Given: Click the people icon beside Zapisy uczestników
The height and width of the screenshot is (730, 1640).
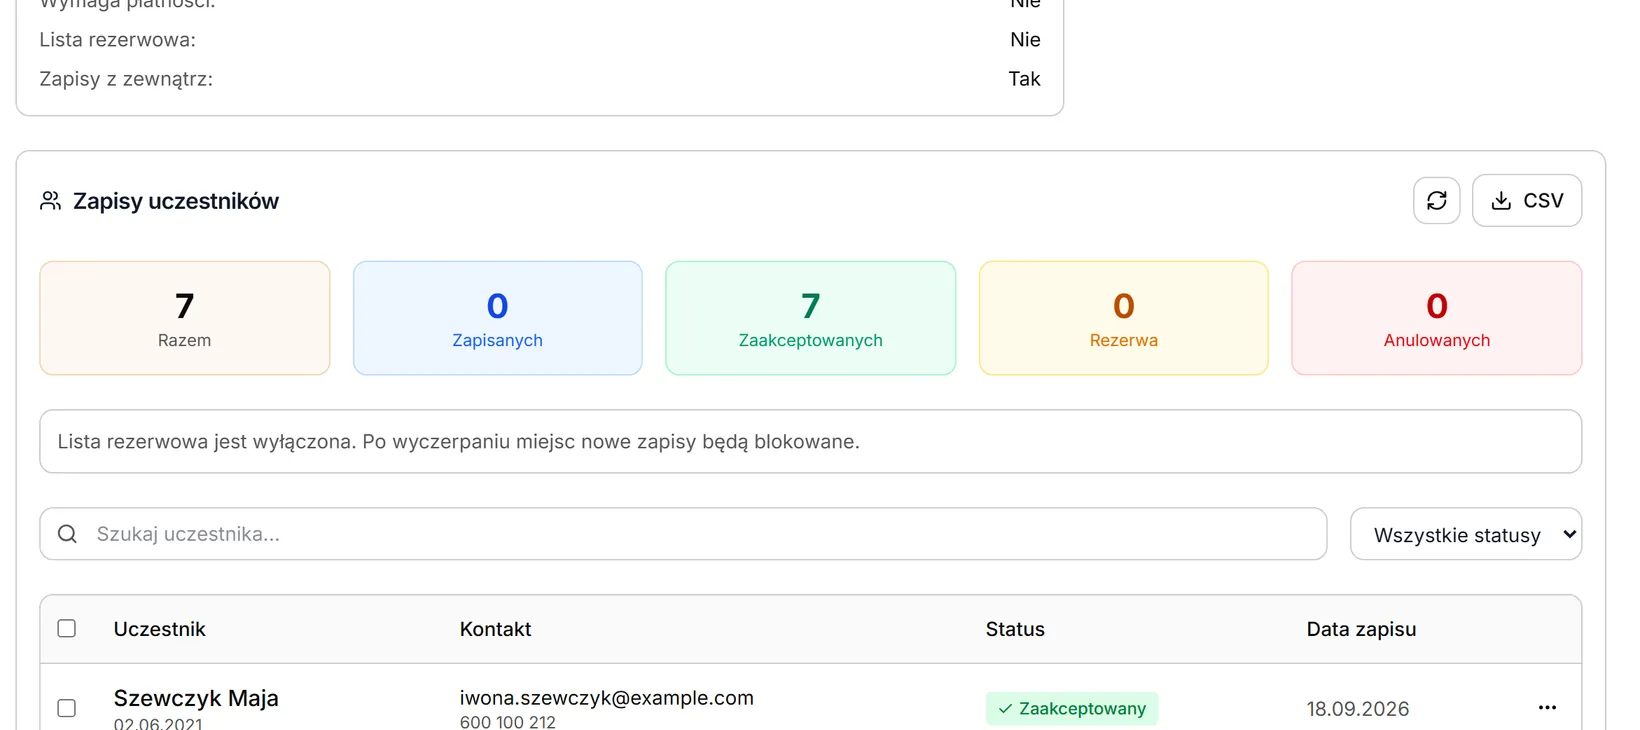Looking at the screenshot, I should coord(50,201).
